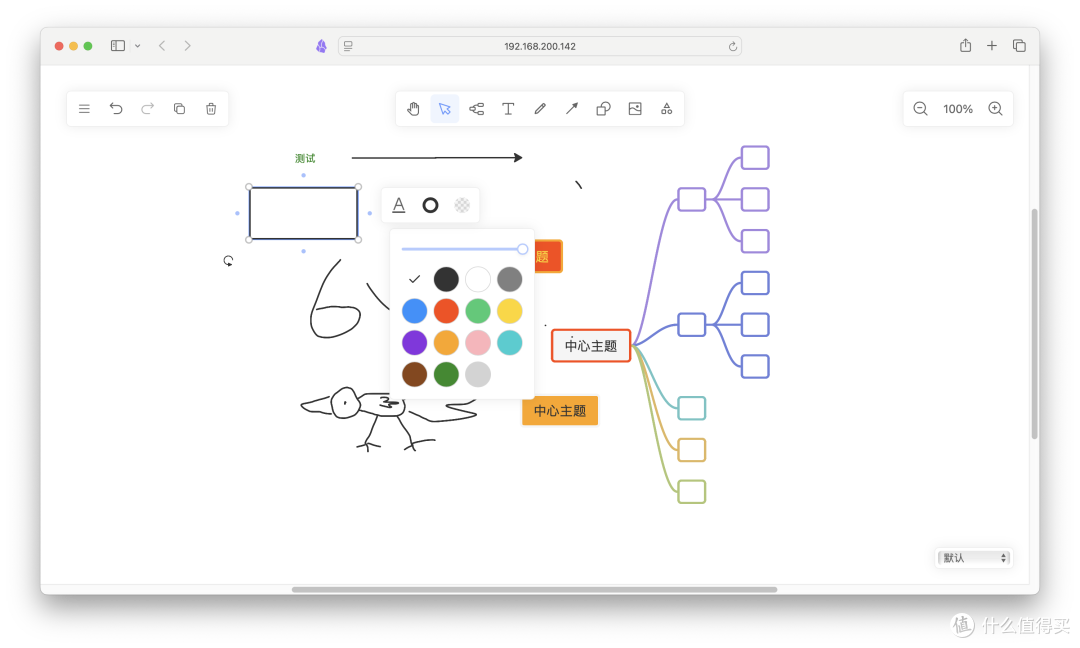This screenshot has width=1080, height=648.
Task: Select the Pencil drawing tool
Action: point(540,108)
